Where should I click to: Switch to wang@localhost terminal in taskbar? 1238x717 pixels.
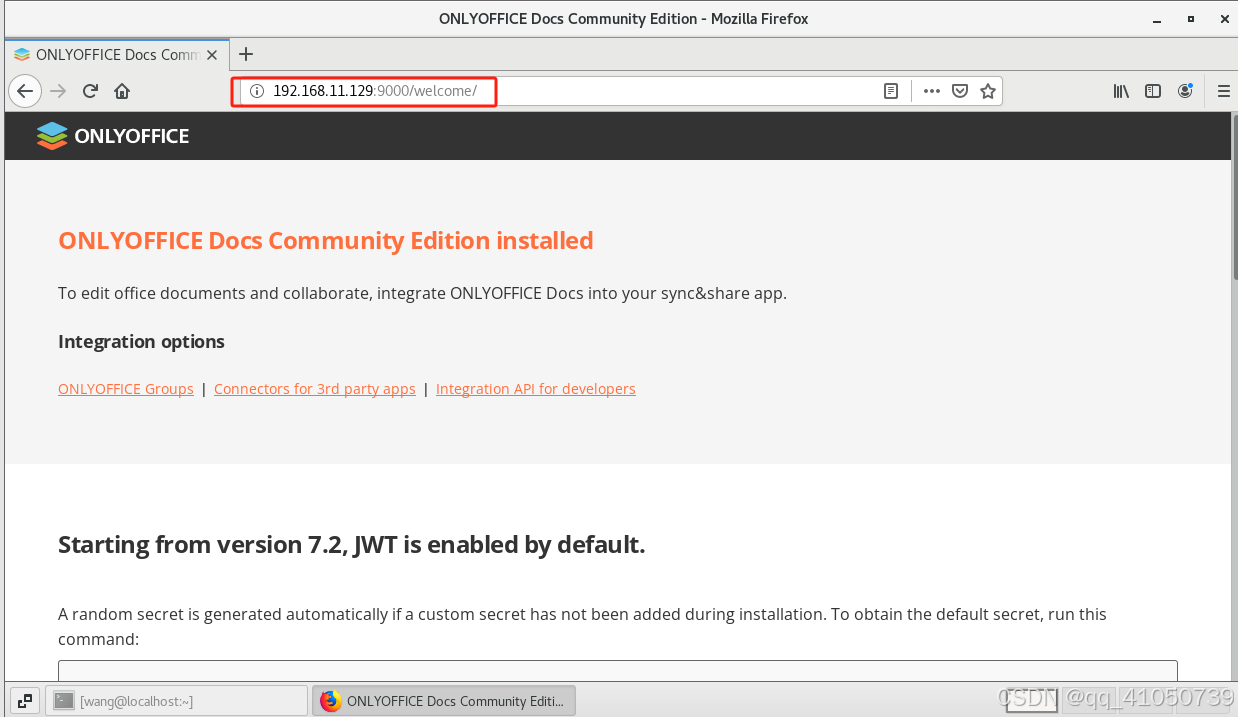click(x=178, y=701)
